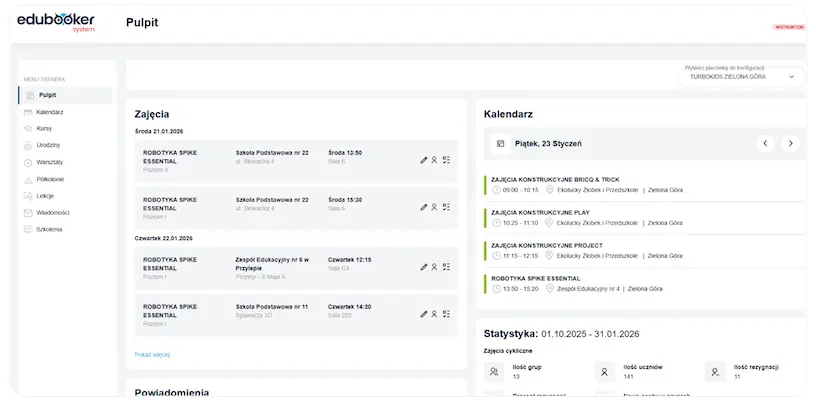The image size is (816, 400).
Task: Click the Lekcje icon in sidebar
Action: click(x=28, y=196)
